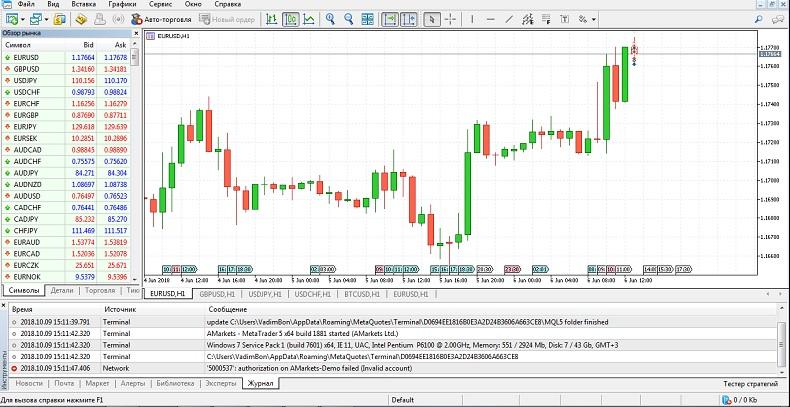Click the Новый ордер button
The height and width of the screenshot is (407, 790).
coord(228,19)
